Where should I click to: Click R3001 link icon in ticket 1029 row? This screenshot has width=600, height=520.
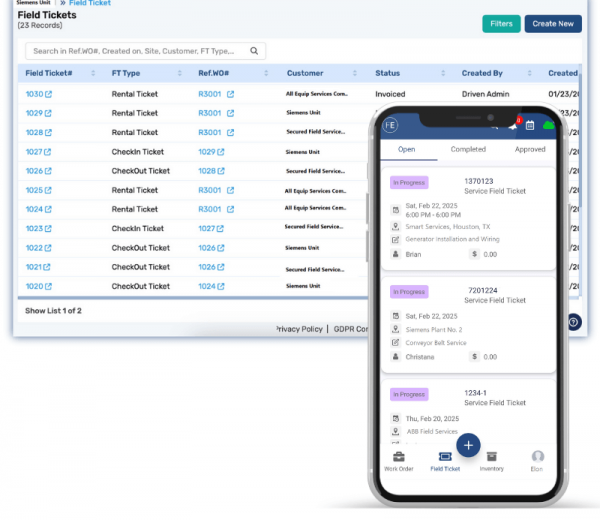[x=230, y=113]
